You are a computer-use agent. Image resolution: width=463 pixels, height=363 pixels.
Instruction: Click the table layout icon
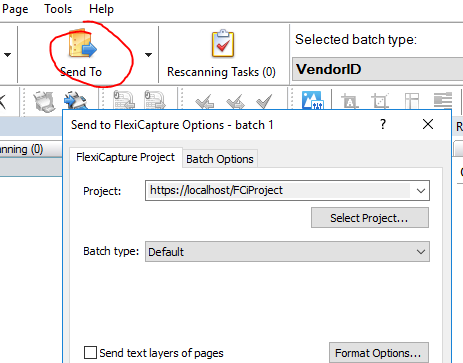(x=412, y=101)
